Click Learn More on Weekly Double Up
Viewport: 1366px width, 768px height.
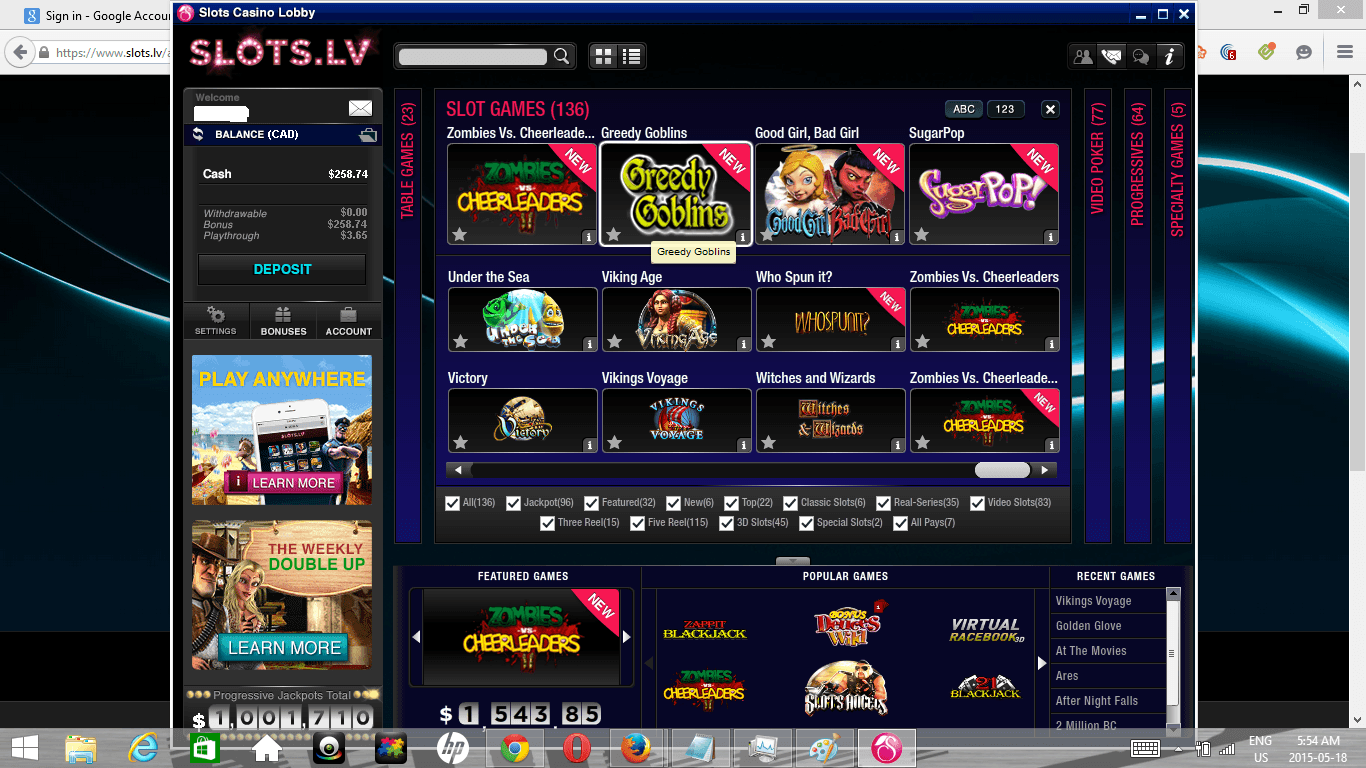click(x=284, y=647)
